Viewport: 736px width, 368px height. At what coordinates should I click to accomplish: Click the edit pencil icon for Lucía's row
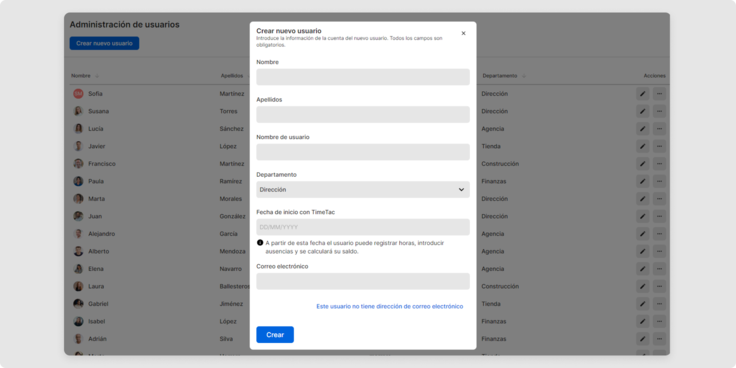tap(643, 129)
